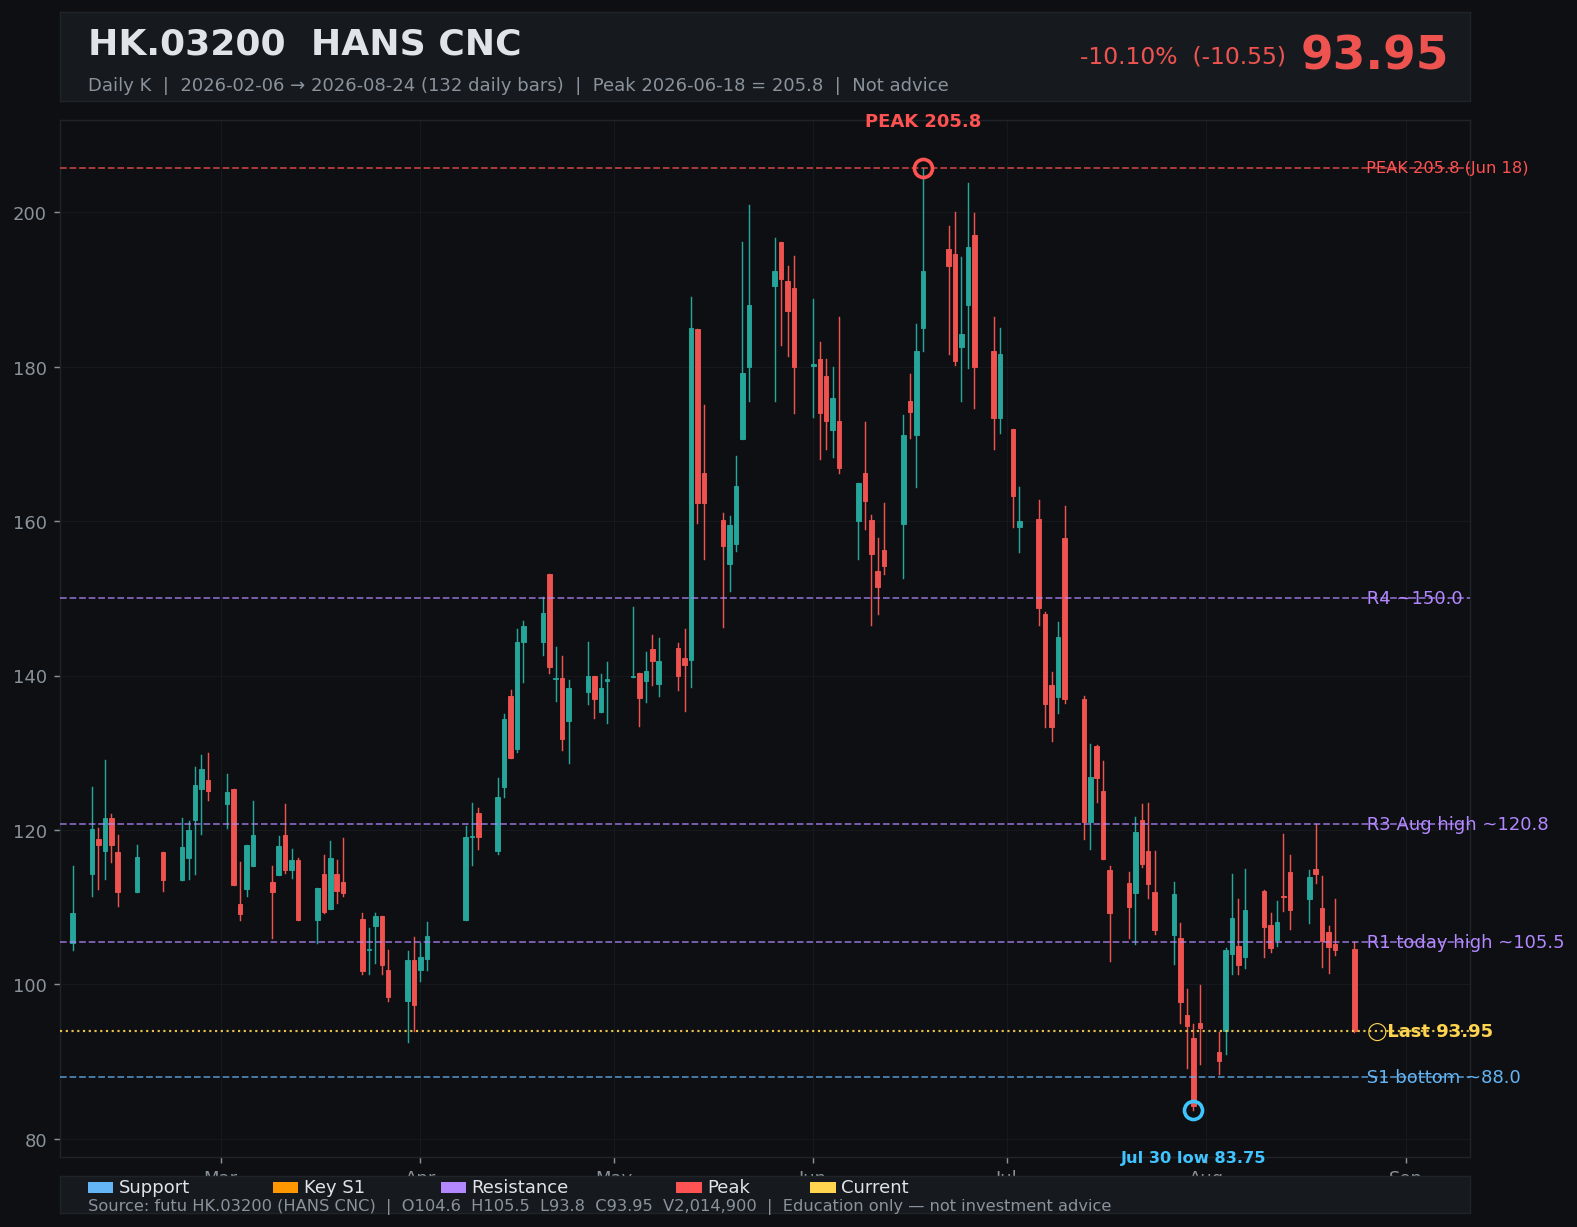1577x1227 pixels.
Task: Click the HK.03200 HANS CNC title
Action: click(x=304, y=44)
